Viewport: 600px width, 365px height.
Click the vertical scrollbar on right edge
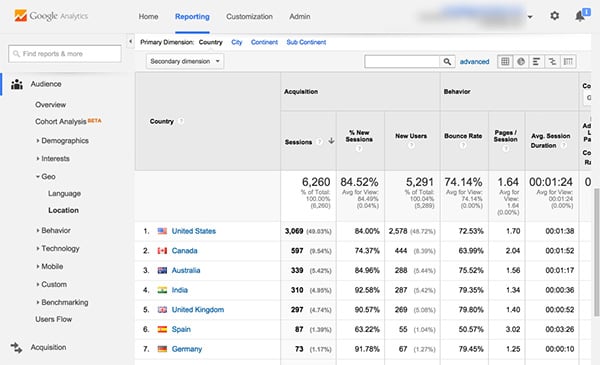coord(597,252)
